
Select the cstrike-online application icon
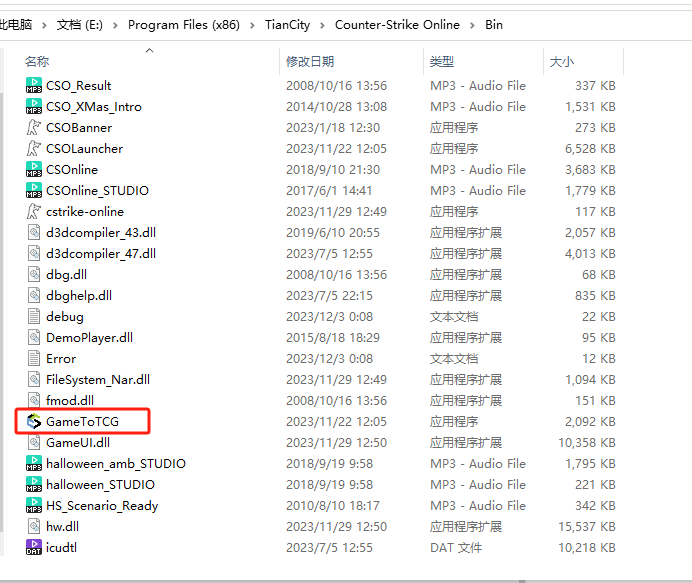(x=34, y=211)
